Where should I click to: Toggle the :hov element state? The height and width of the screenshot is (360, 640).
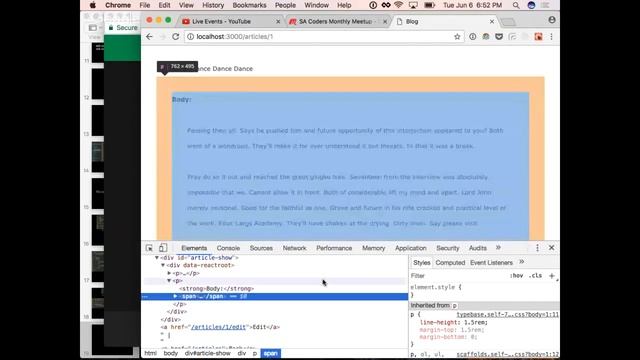pyautogui.click(x=516, y=276)
